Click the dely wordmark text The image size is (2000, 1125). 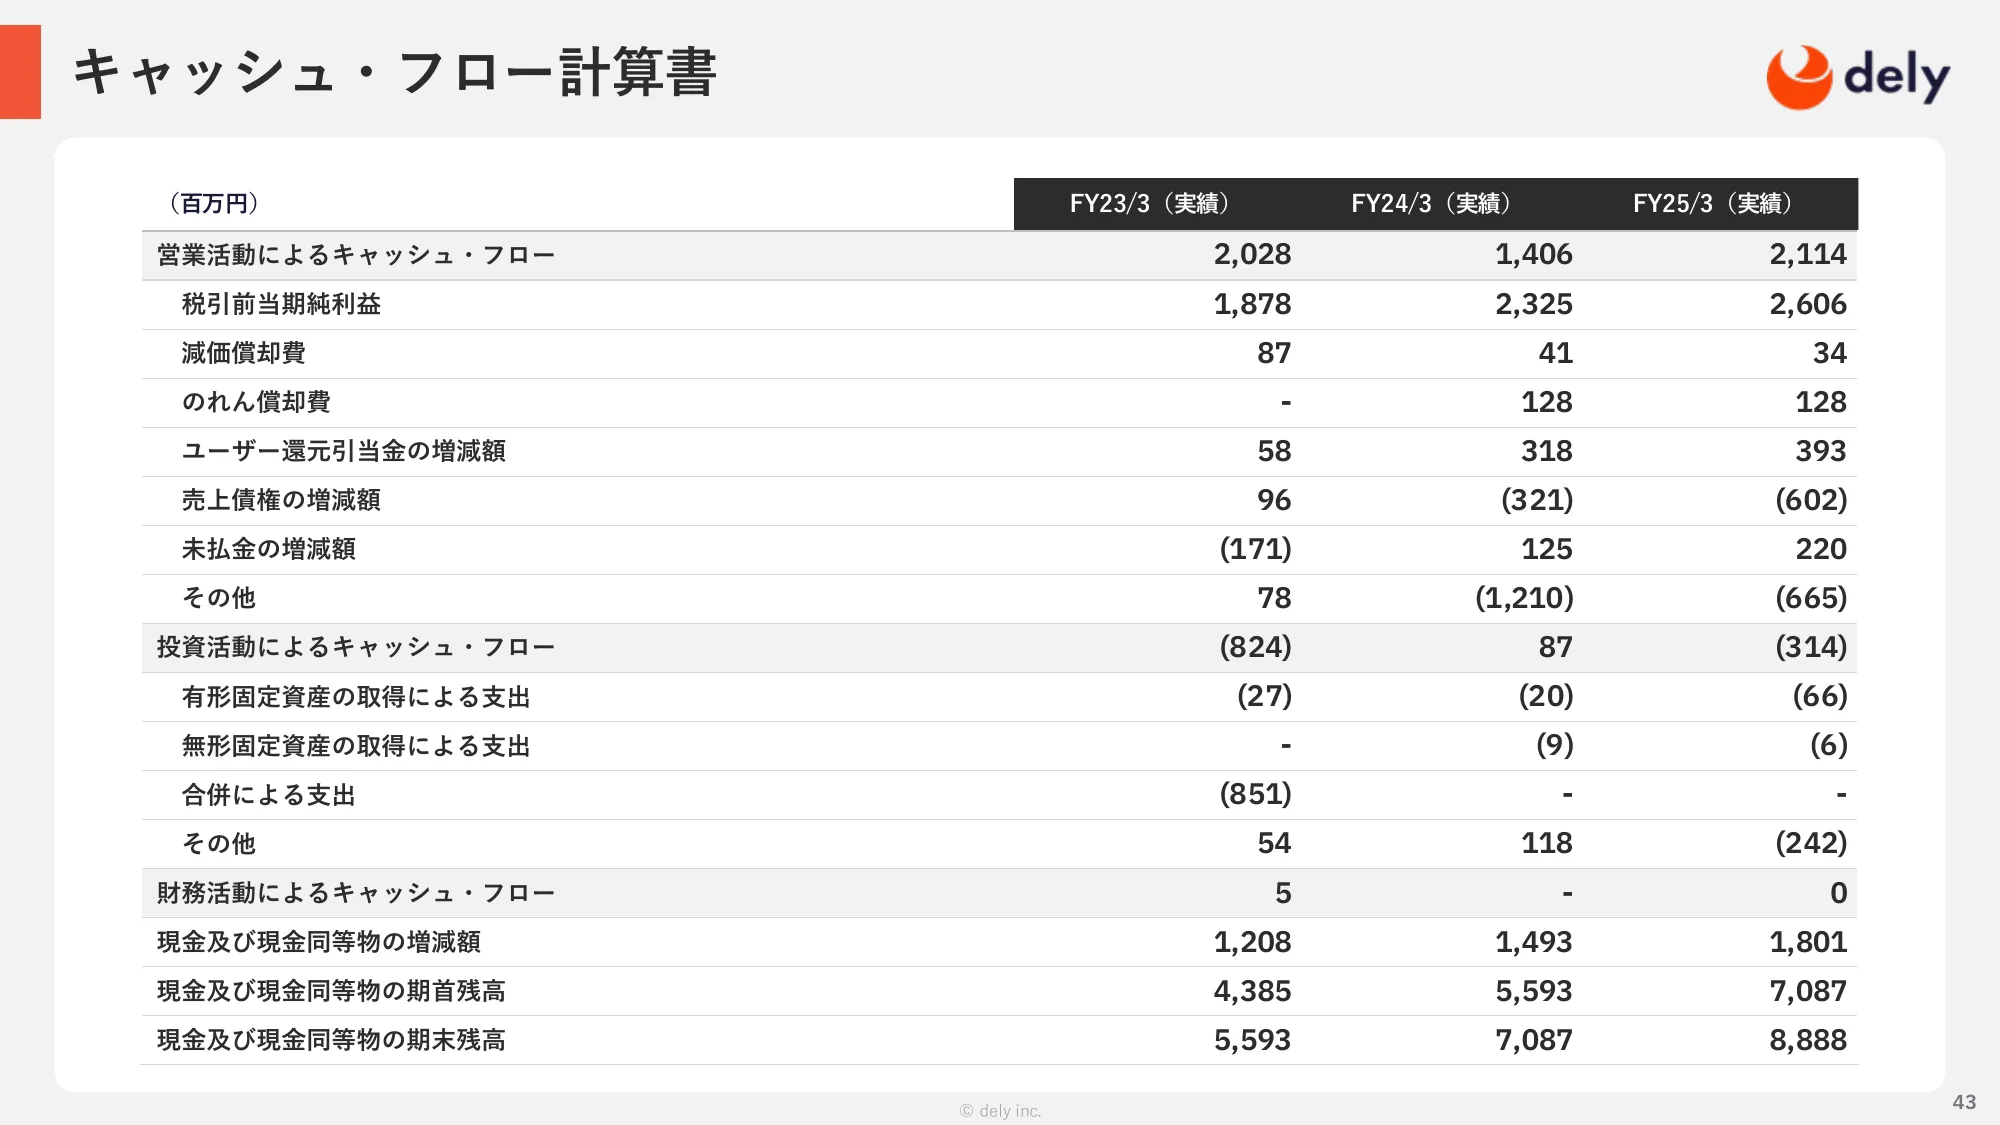click(1896, 76)
